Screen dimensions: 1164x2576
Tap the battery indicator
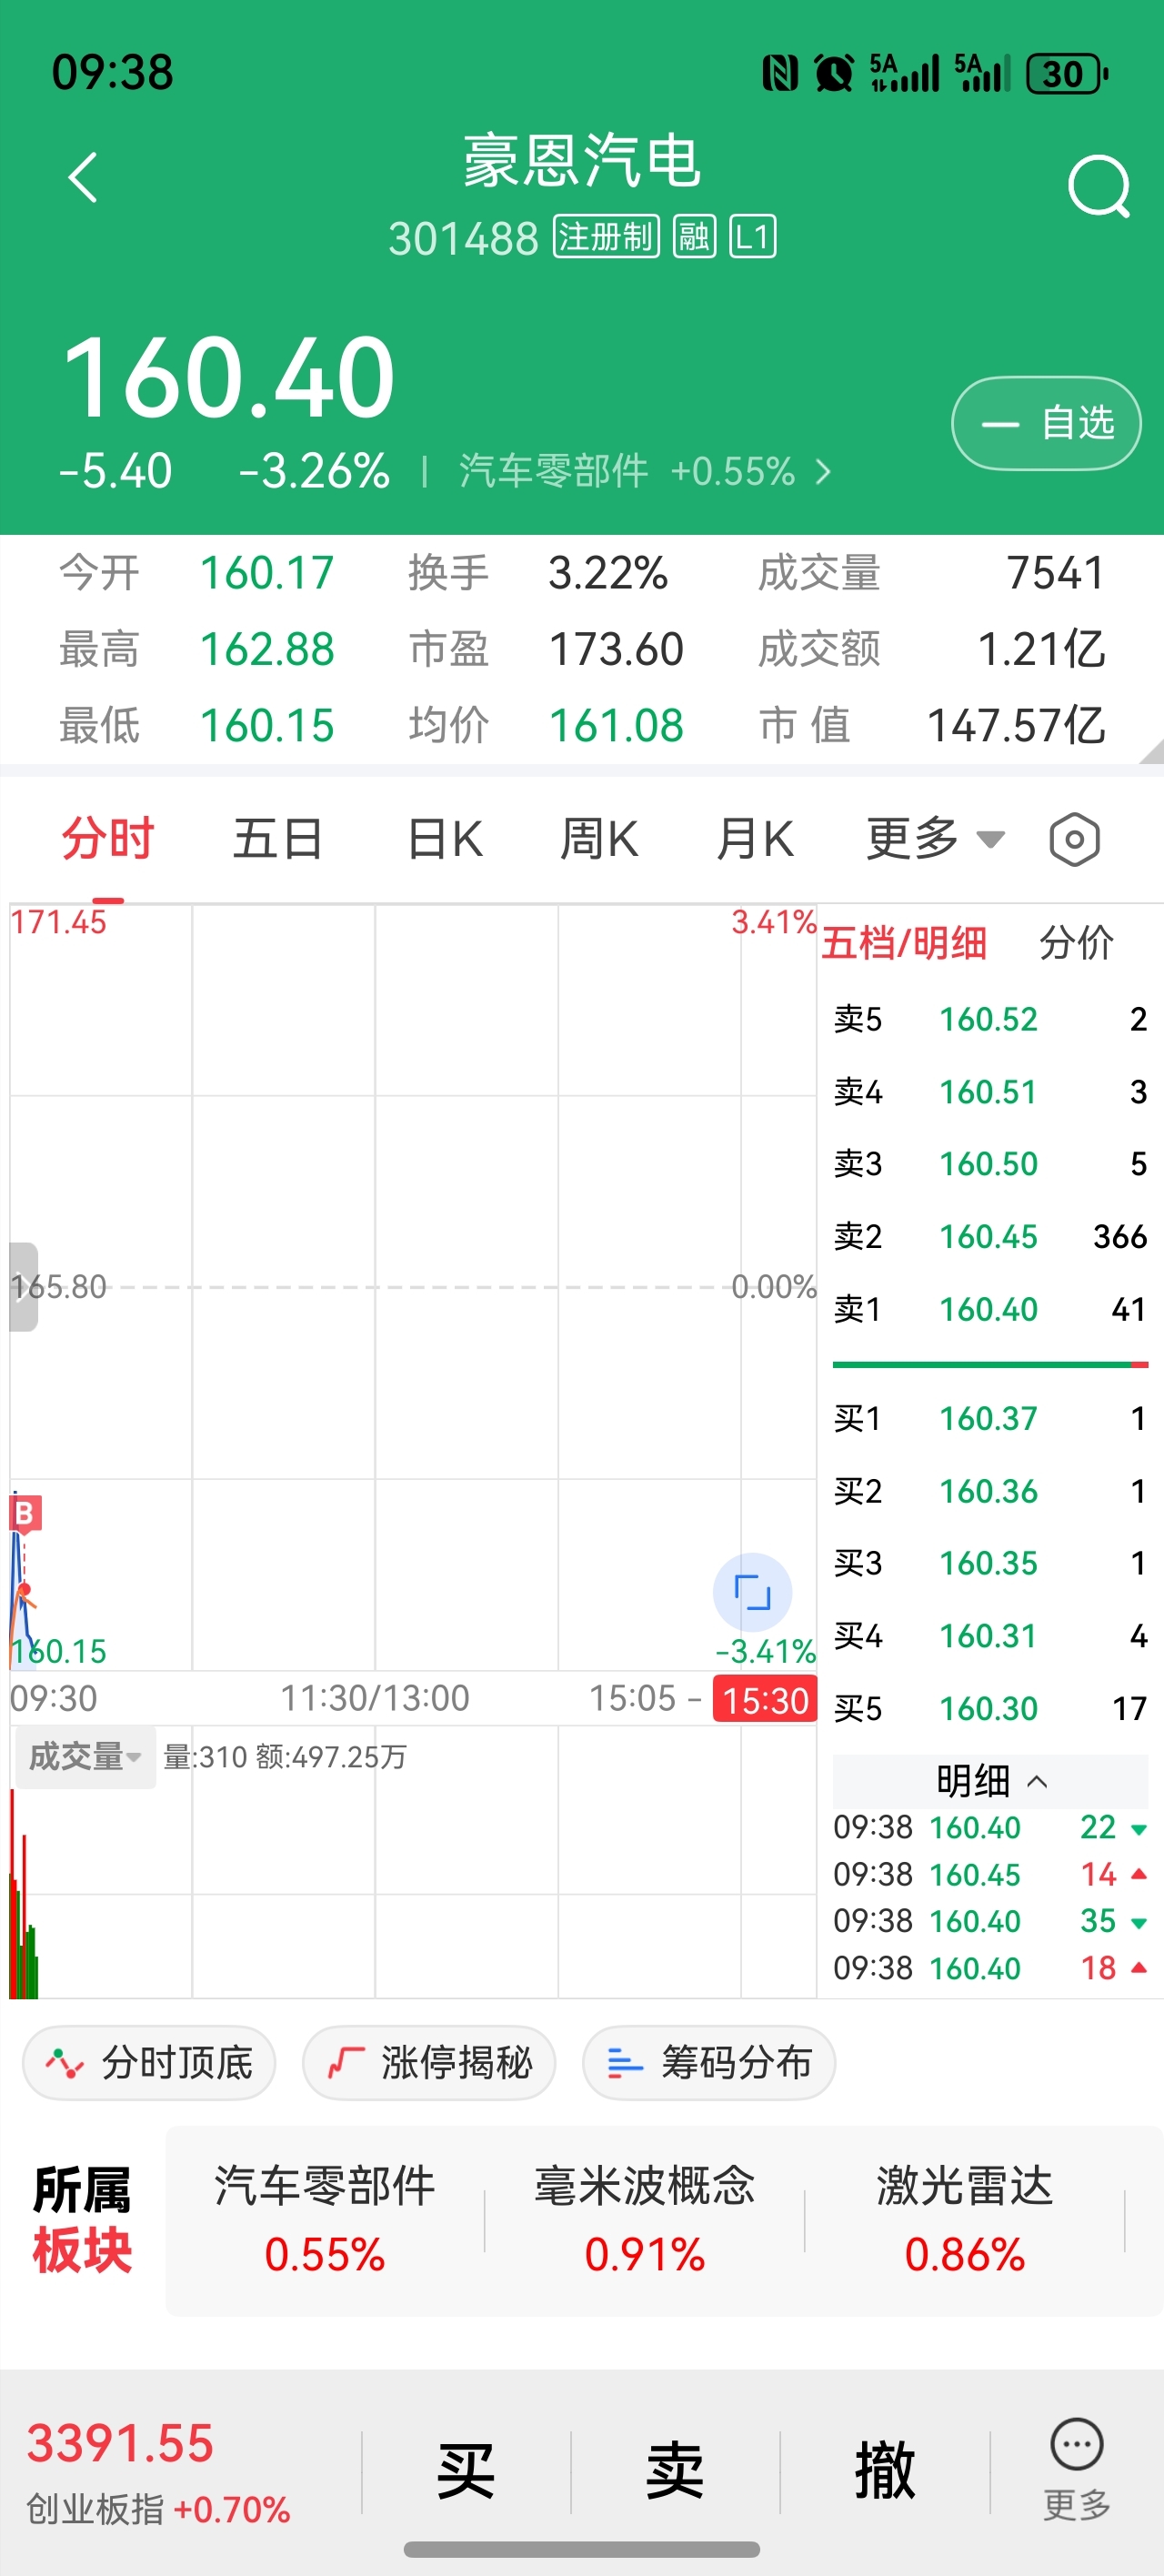tap(1068, 73)
